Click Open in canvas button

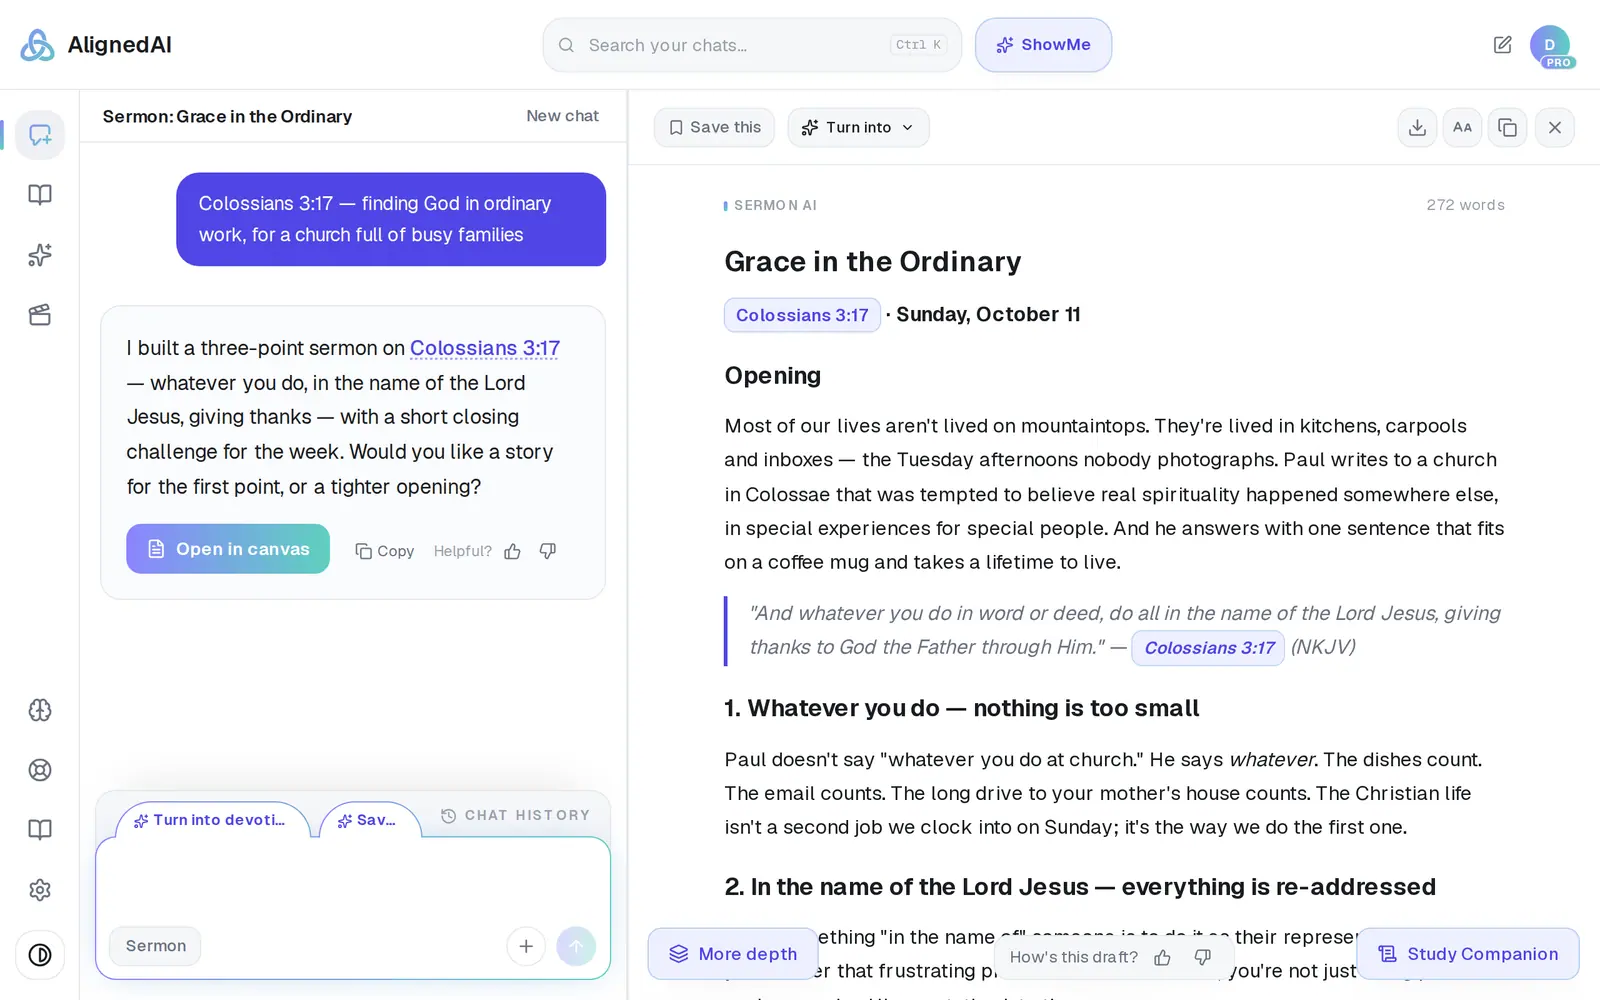click(228, 549)
